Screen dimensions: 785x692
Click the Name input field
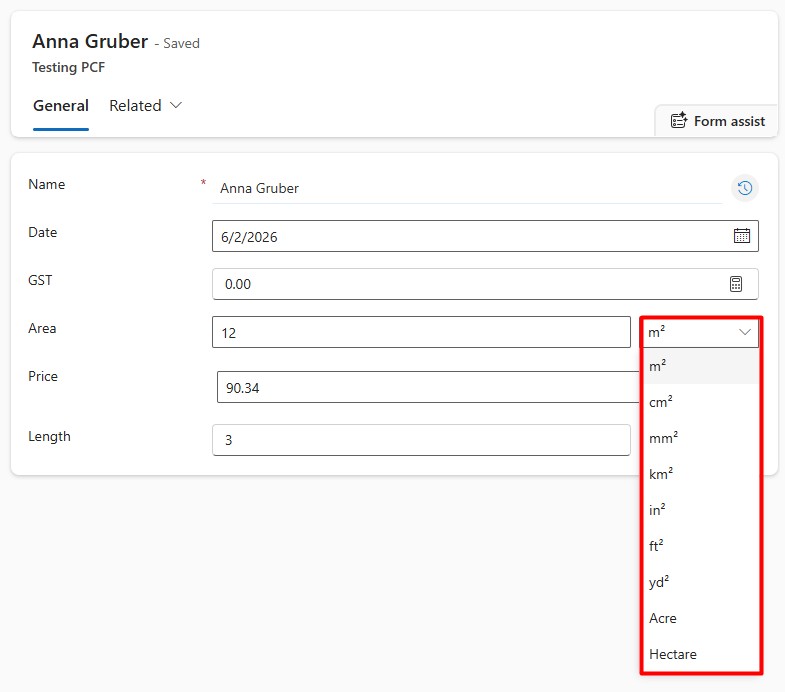click(467, 188)
